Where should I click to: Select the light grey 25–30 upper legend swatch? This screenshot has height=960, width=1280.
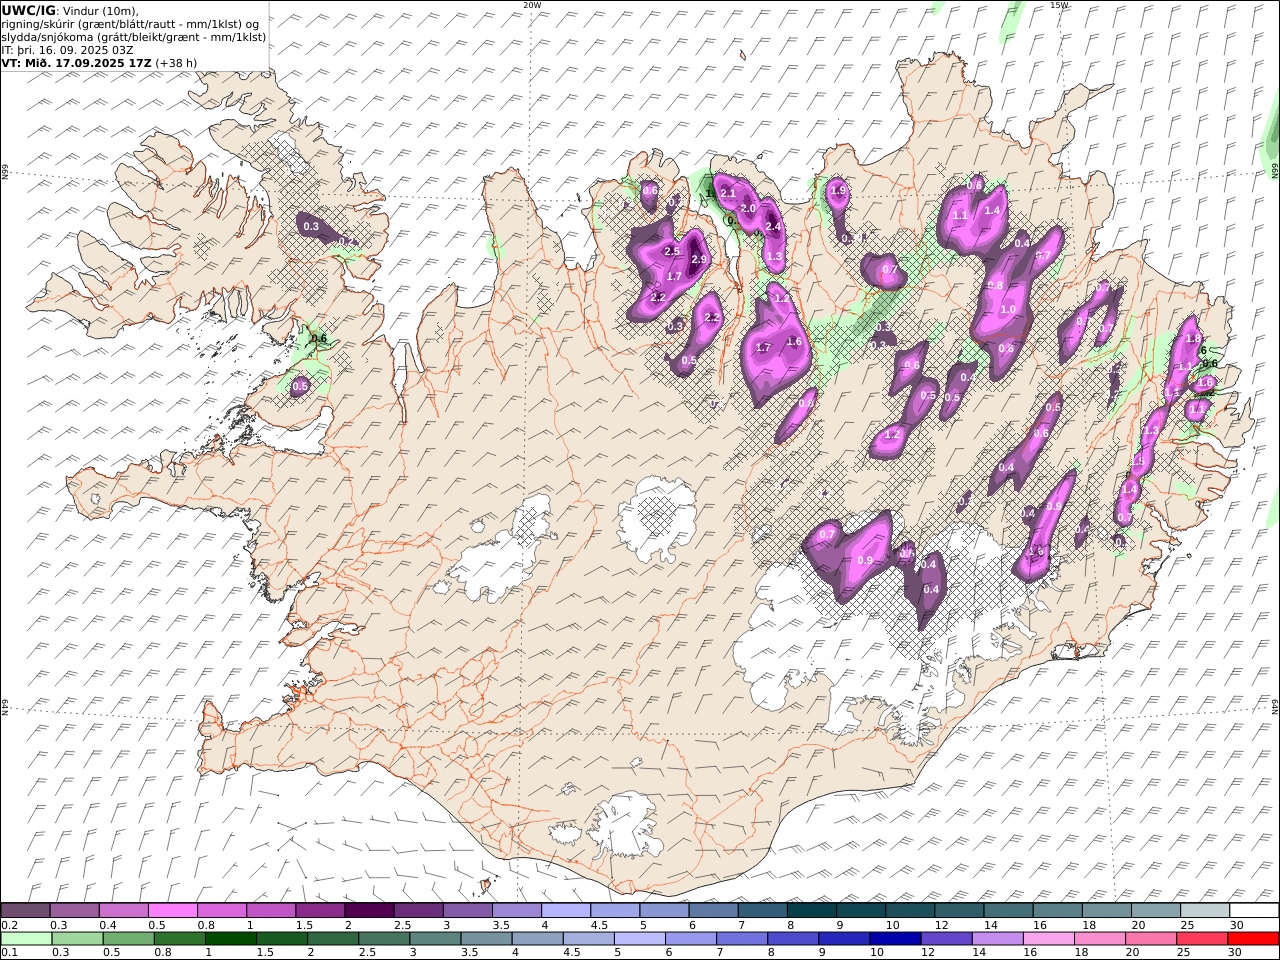pyautogui.click(x=1204, y=910)
